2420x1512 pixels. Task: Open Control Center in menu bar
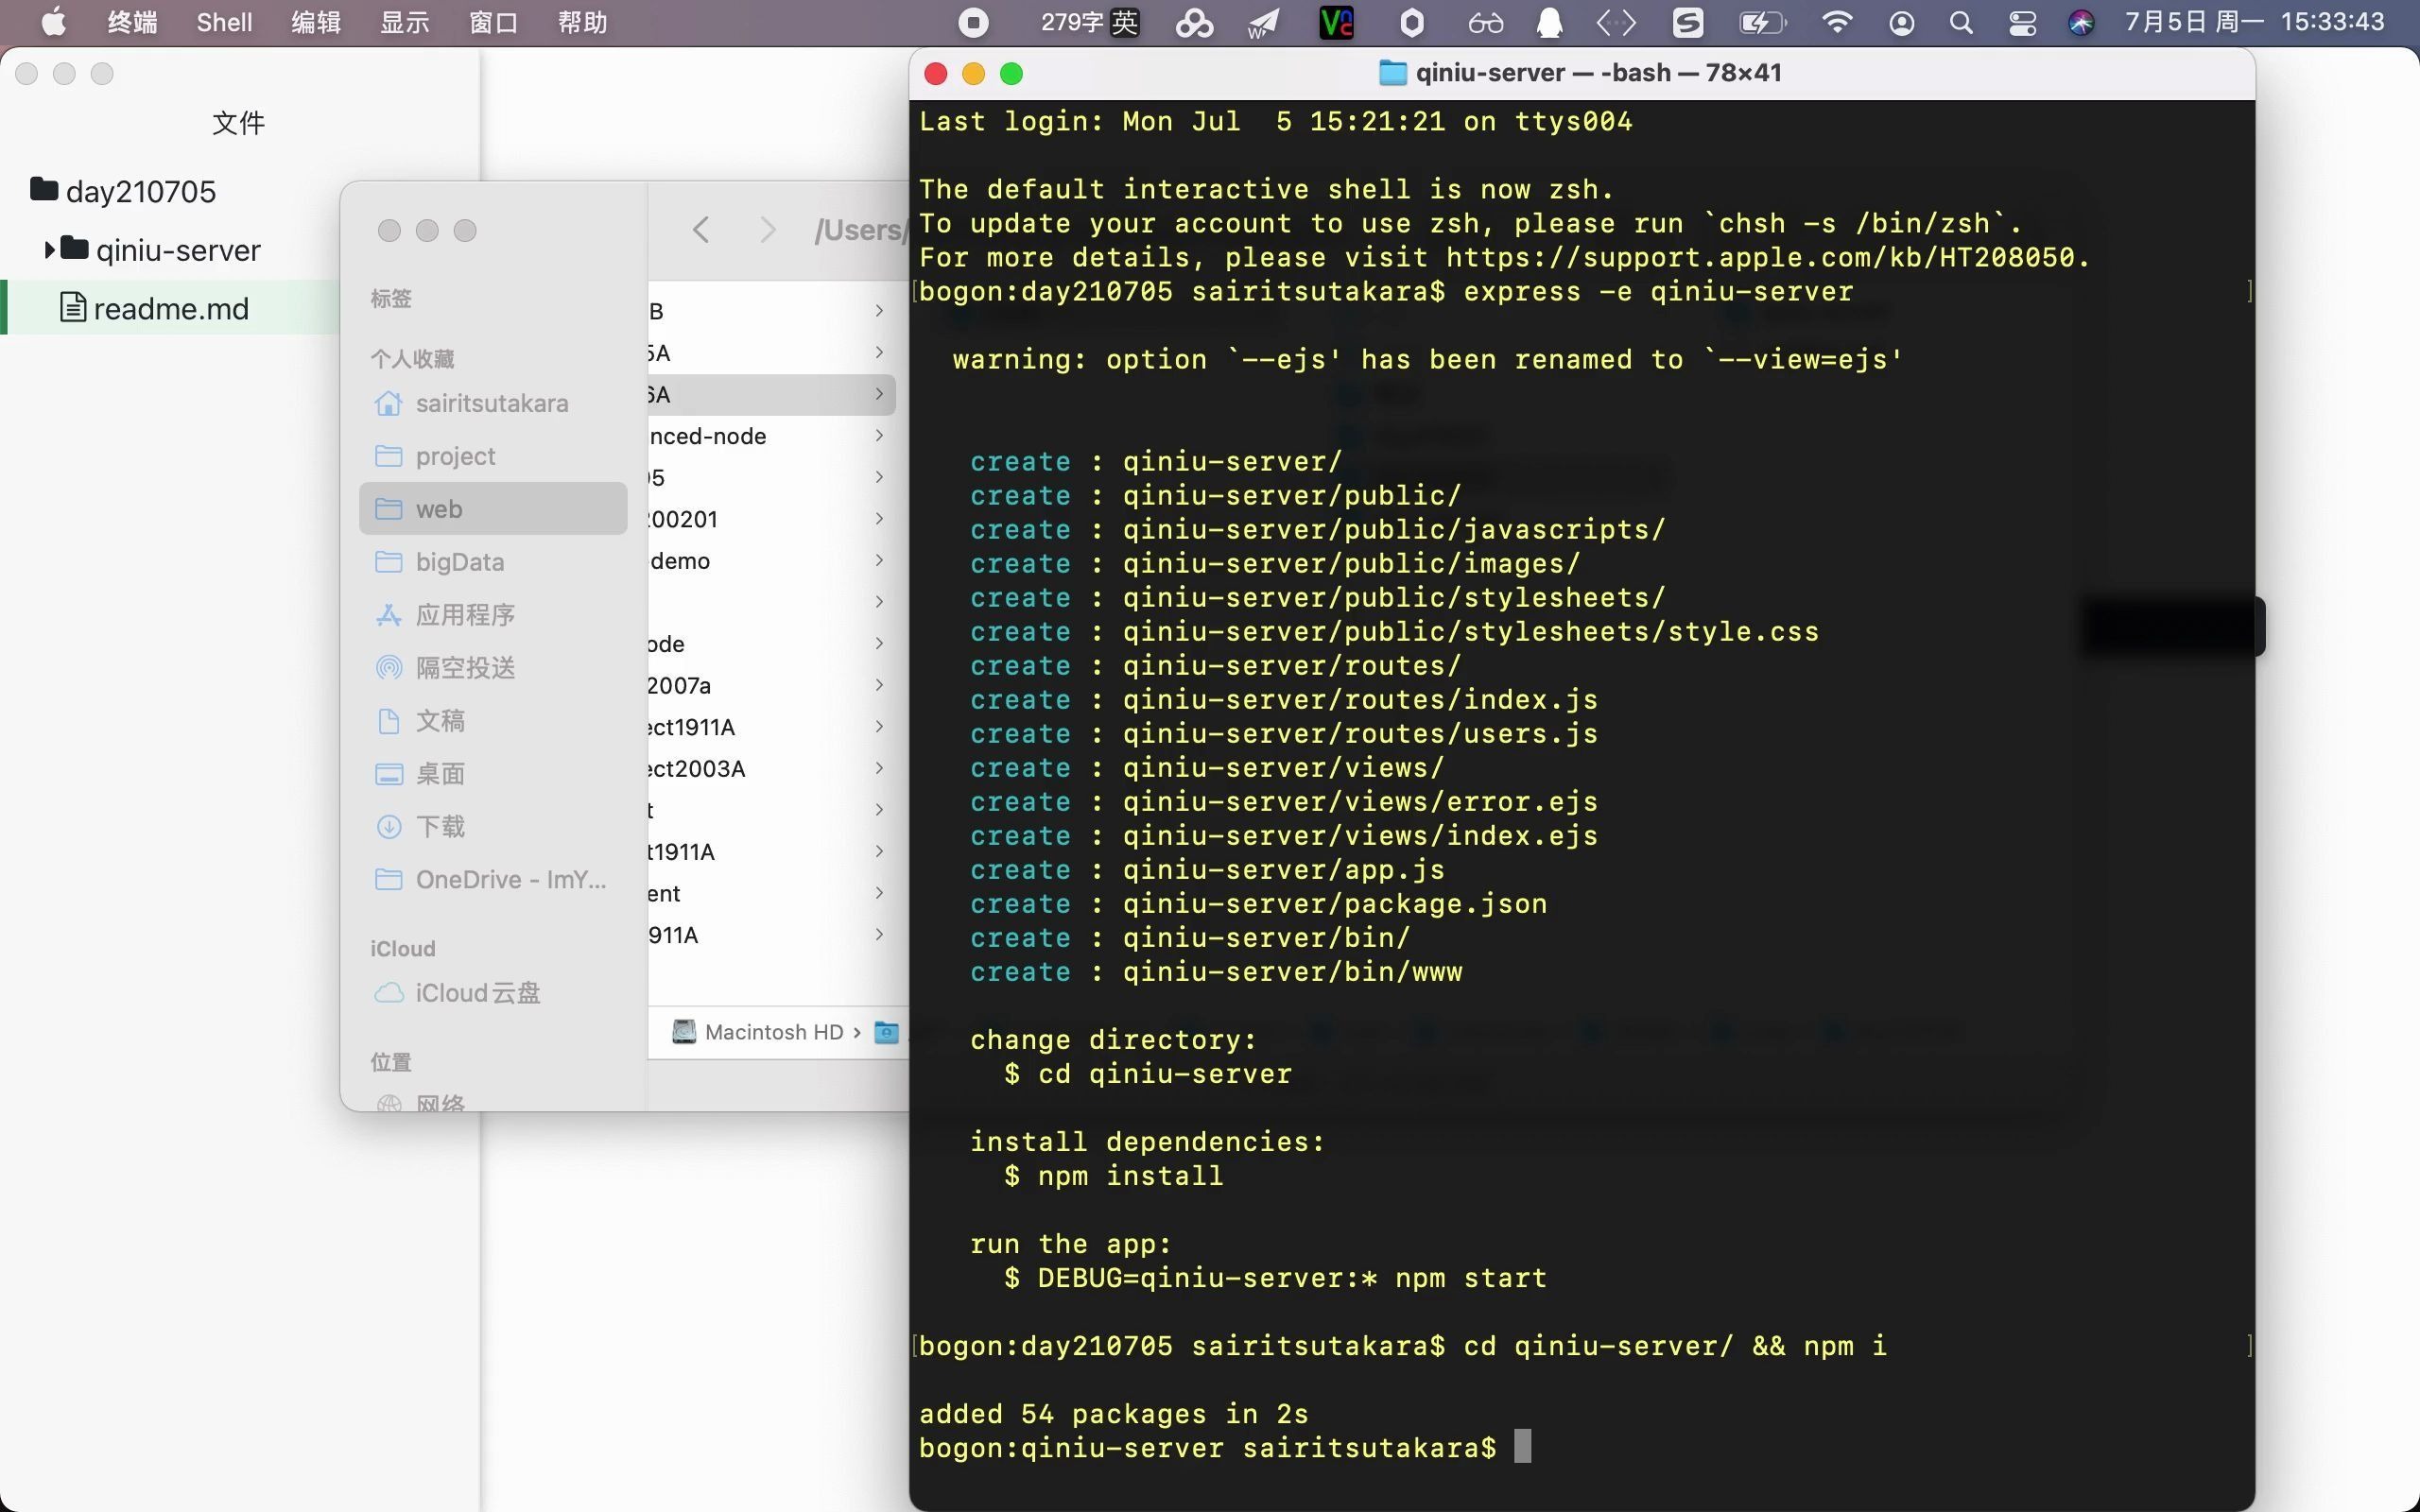2022,22
